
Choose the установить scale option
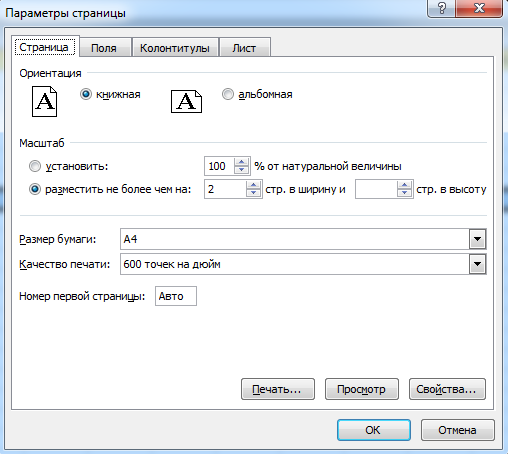click(35, 166)
